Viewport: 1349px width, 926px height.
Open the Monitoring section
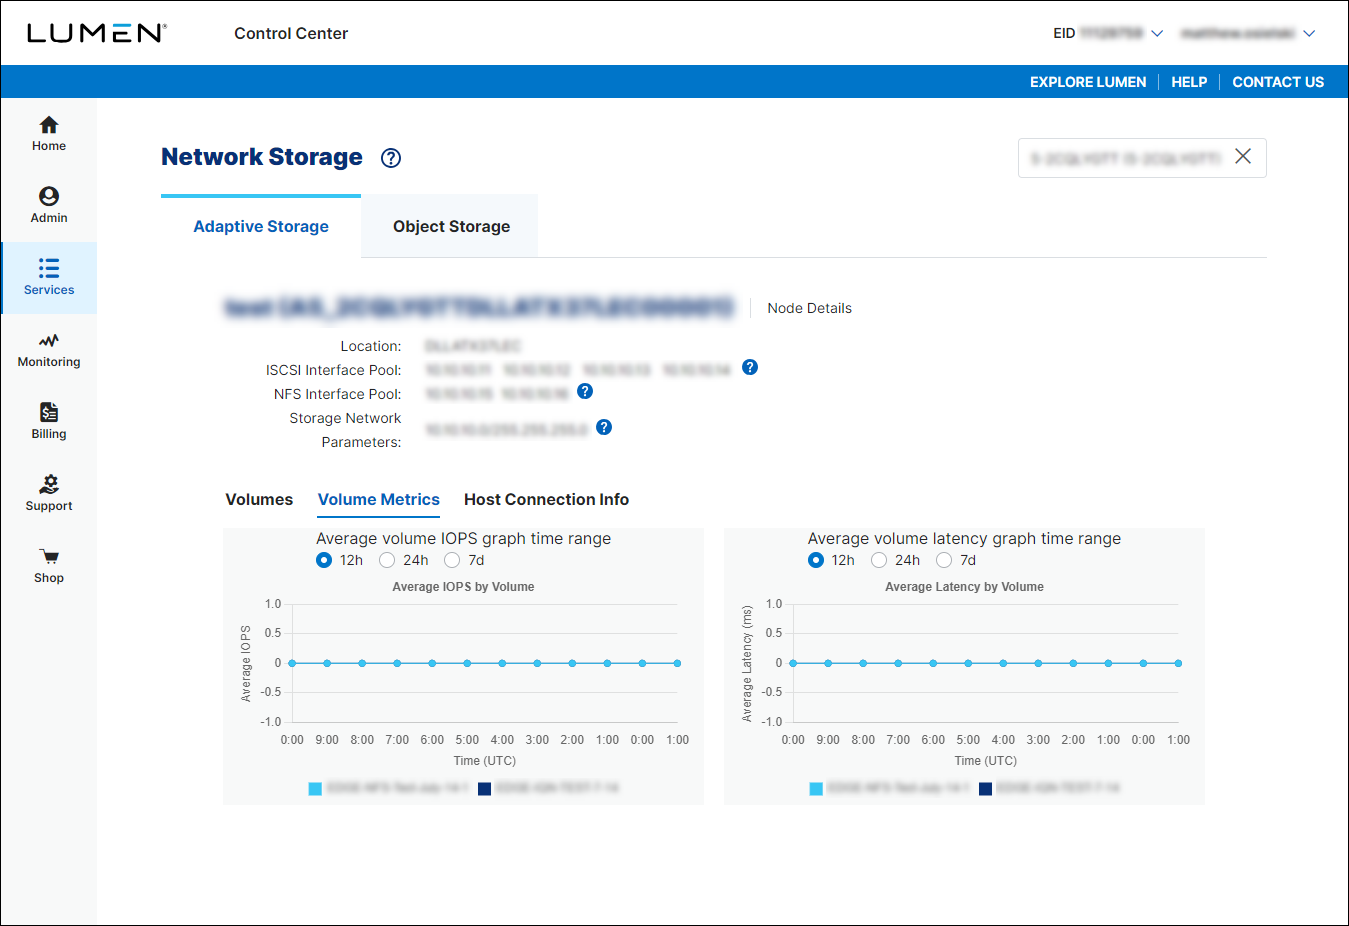coord(49,350)
